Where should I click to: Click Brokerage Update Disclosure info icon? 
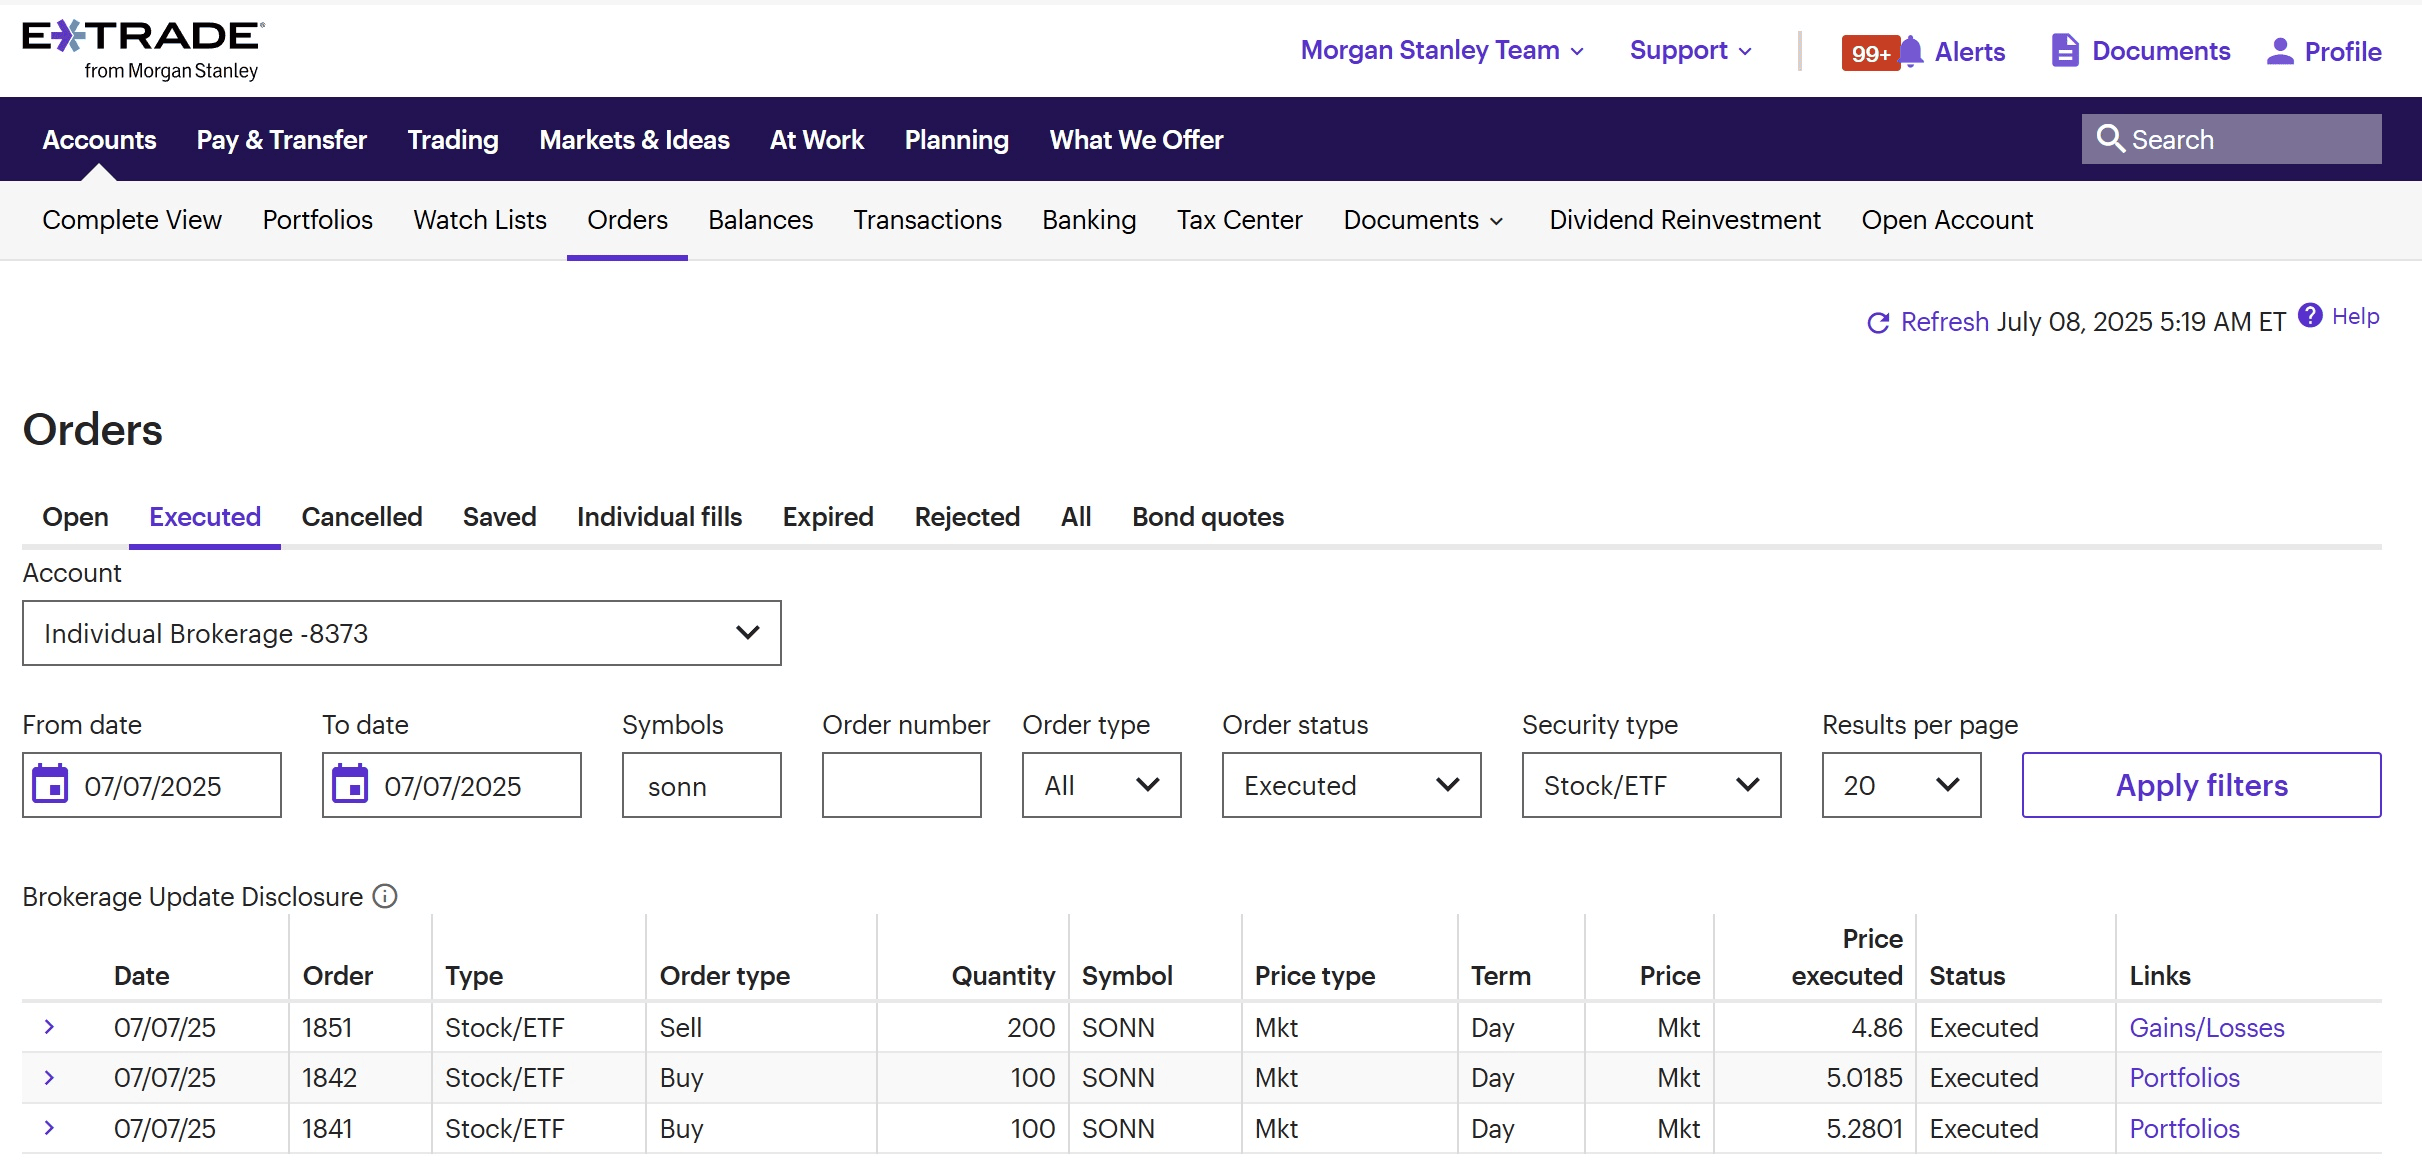385,895
